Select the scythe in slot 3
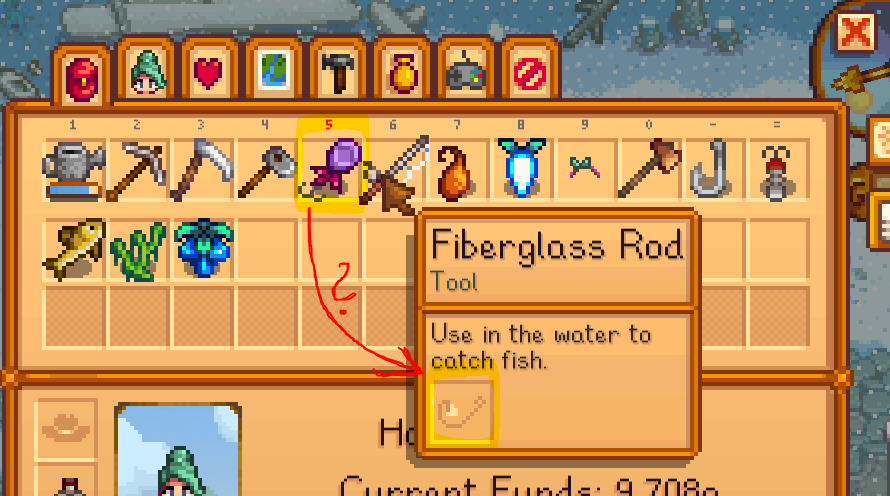 point(202,170)
